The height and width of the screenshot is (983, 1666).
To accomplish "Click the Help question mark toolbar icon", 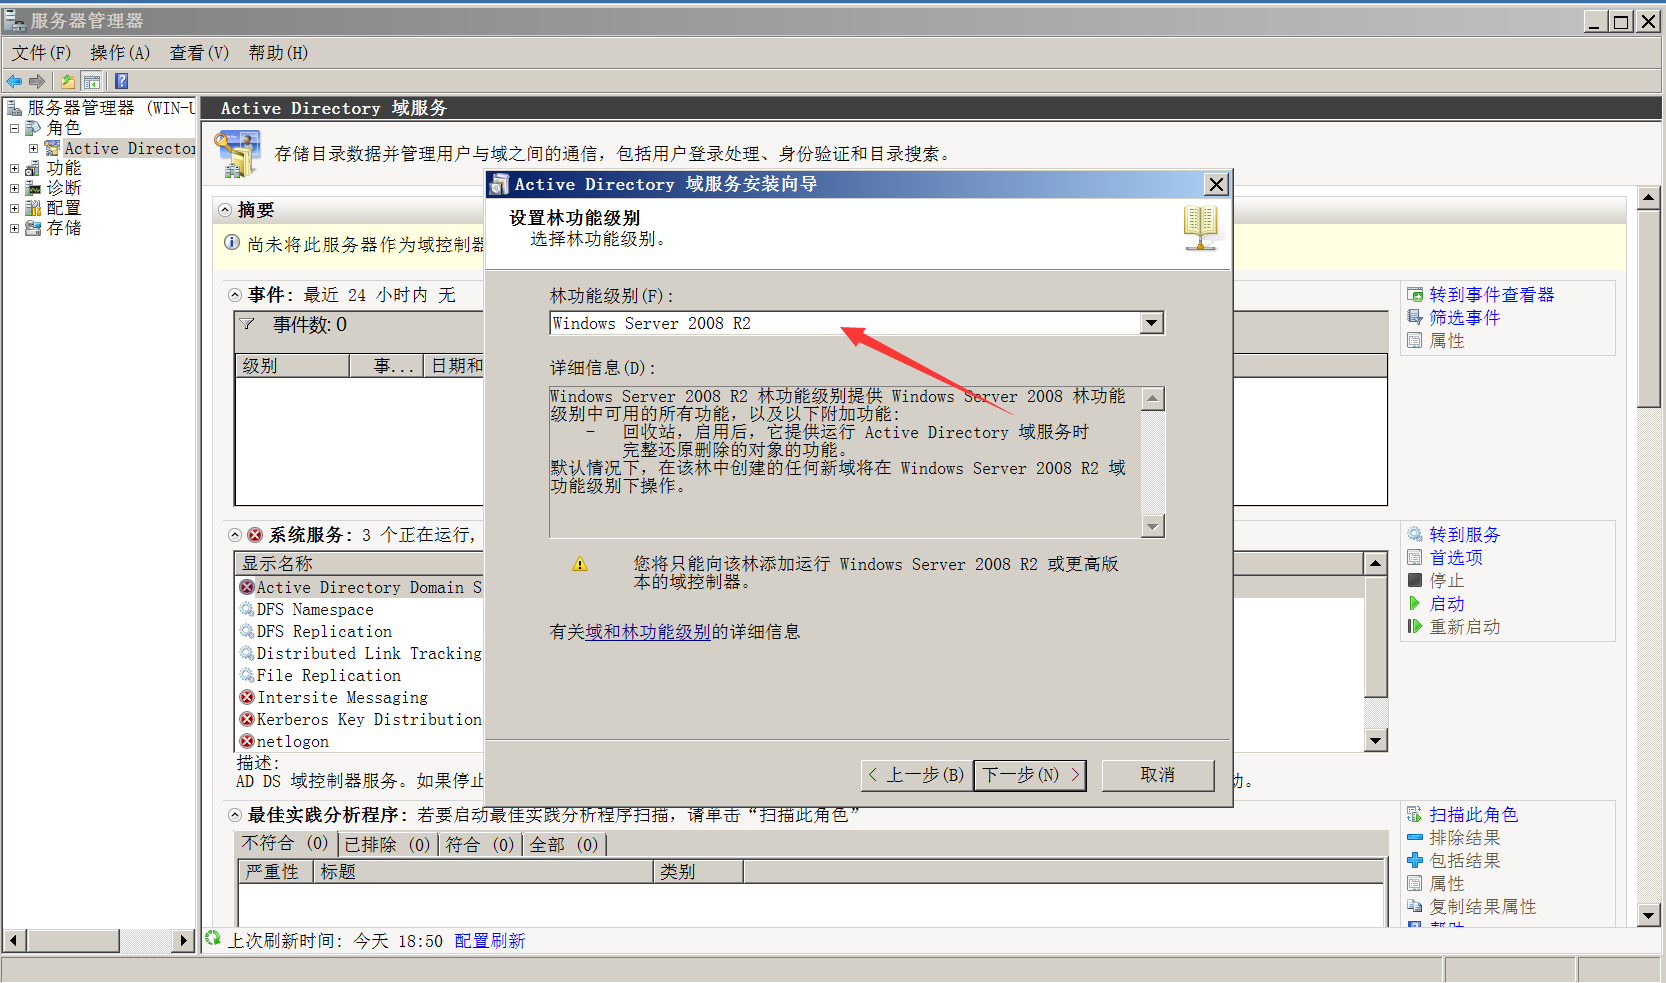I will [x=121, y=81].
